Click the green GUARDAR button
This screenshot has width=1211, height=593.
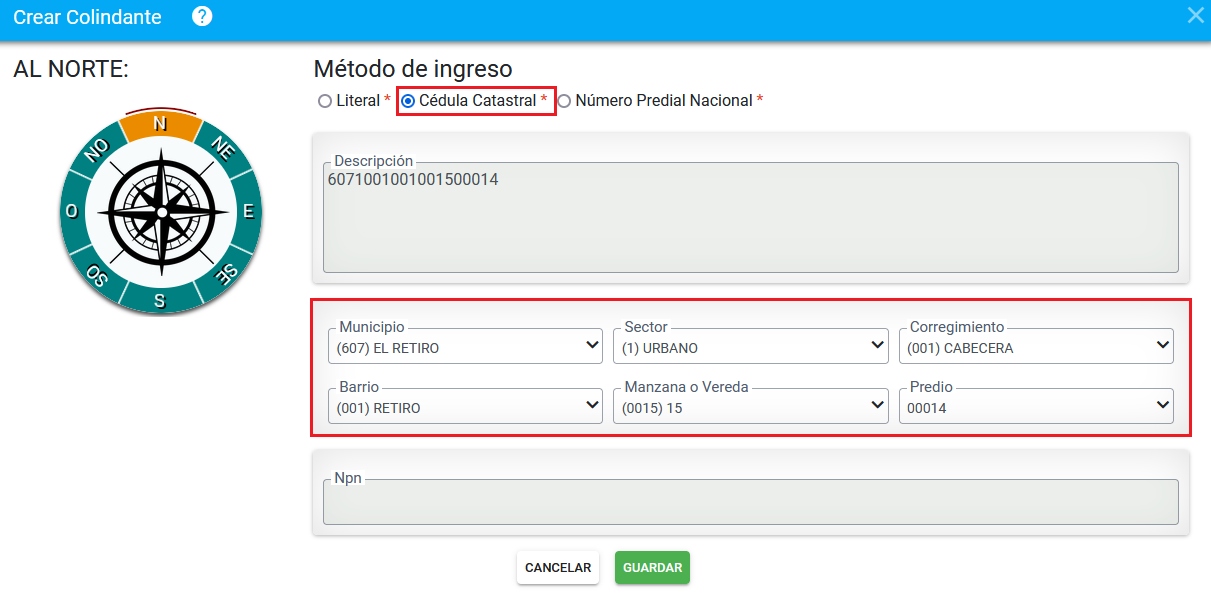tap(652, 567)
